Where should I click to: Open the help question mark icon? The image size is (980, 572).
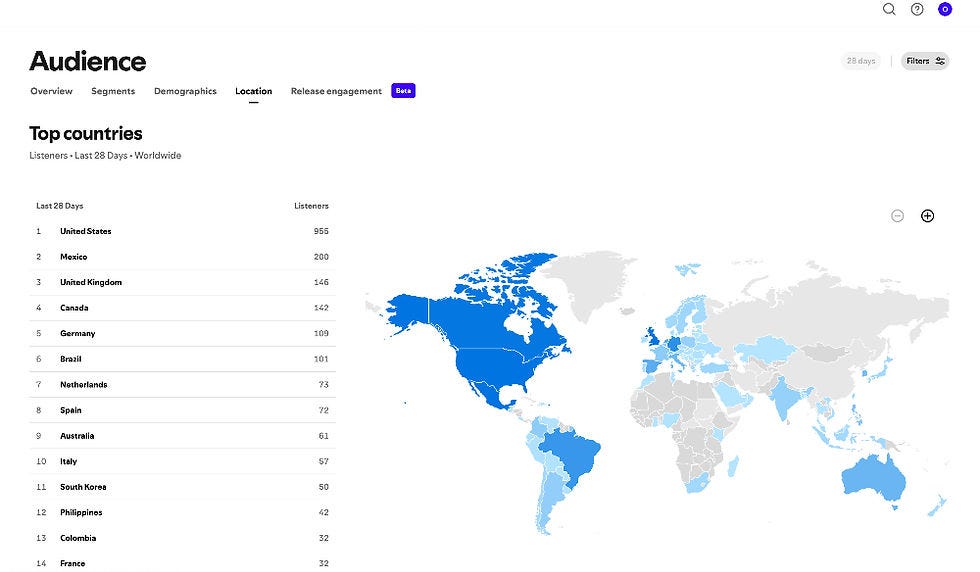coord(917,9)
